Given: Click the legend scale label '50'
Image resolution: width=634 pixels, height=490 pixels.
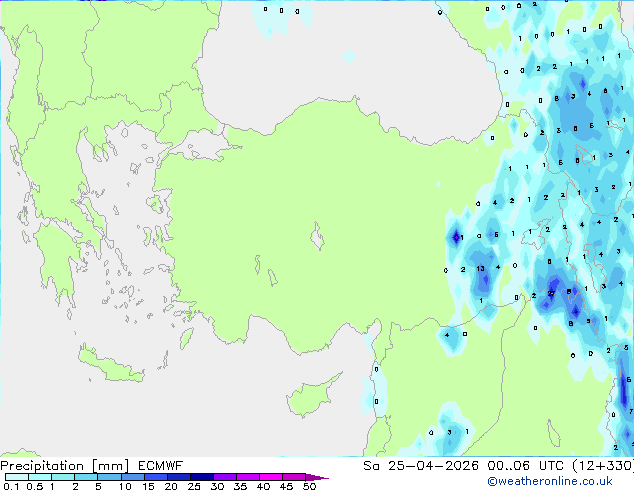Looking at the screenshot, I should point(309,486).
